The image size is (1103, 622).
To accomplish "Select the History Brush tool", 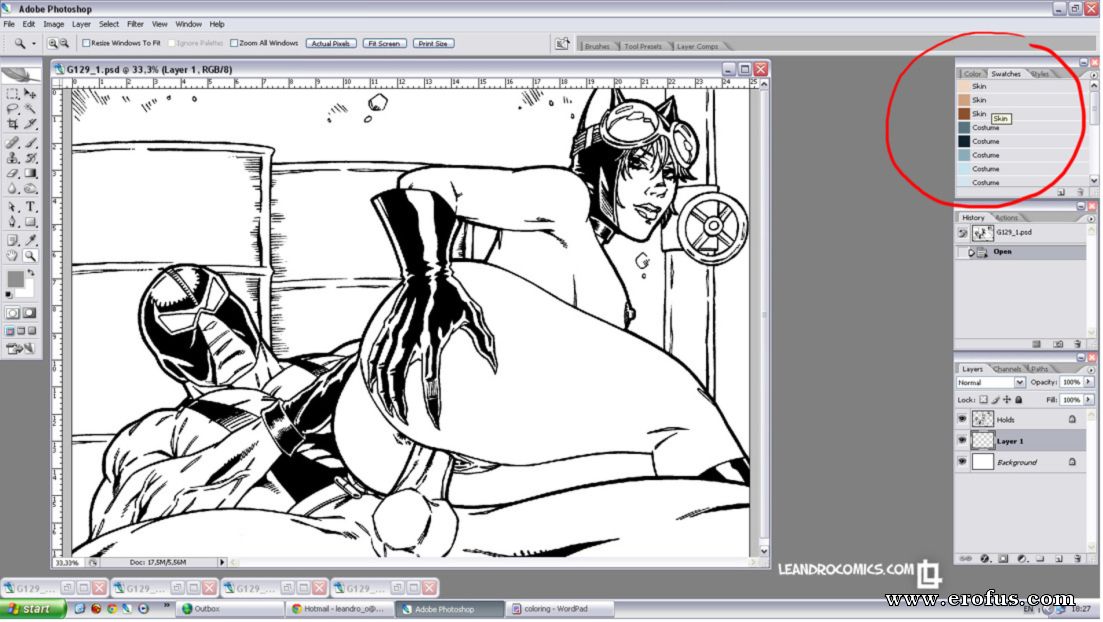I will (x=30, y=158).
